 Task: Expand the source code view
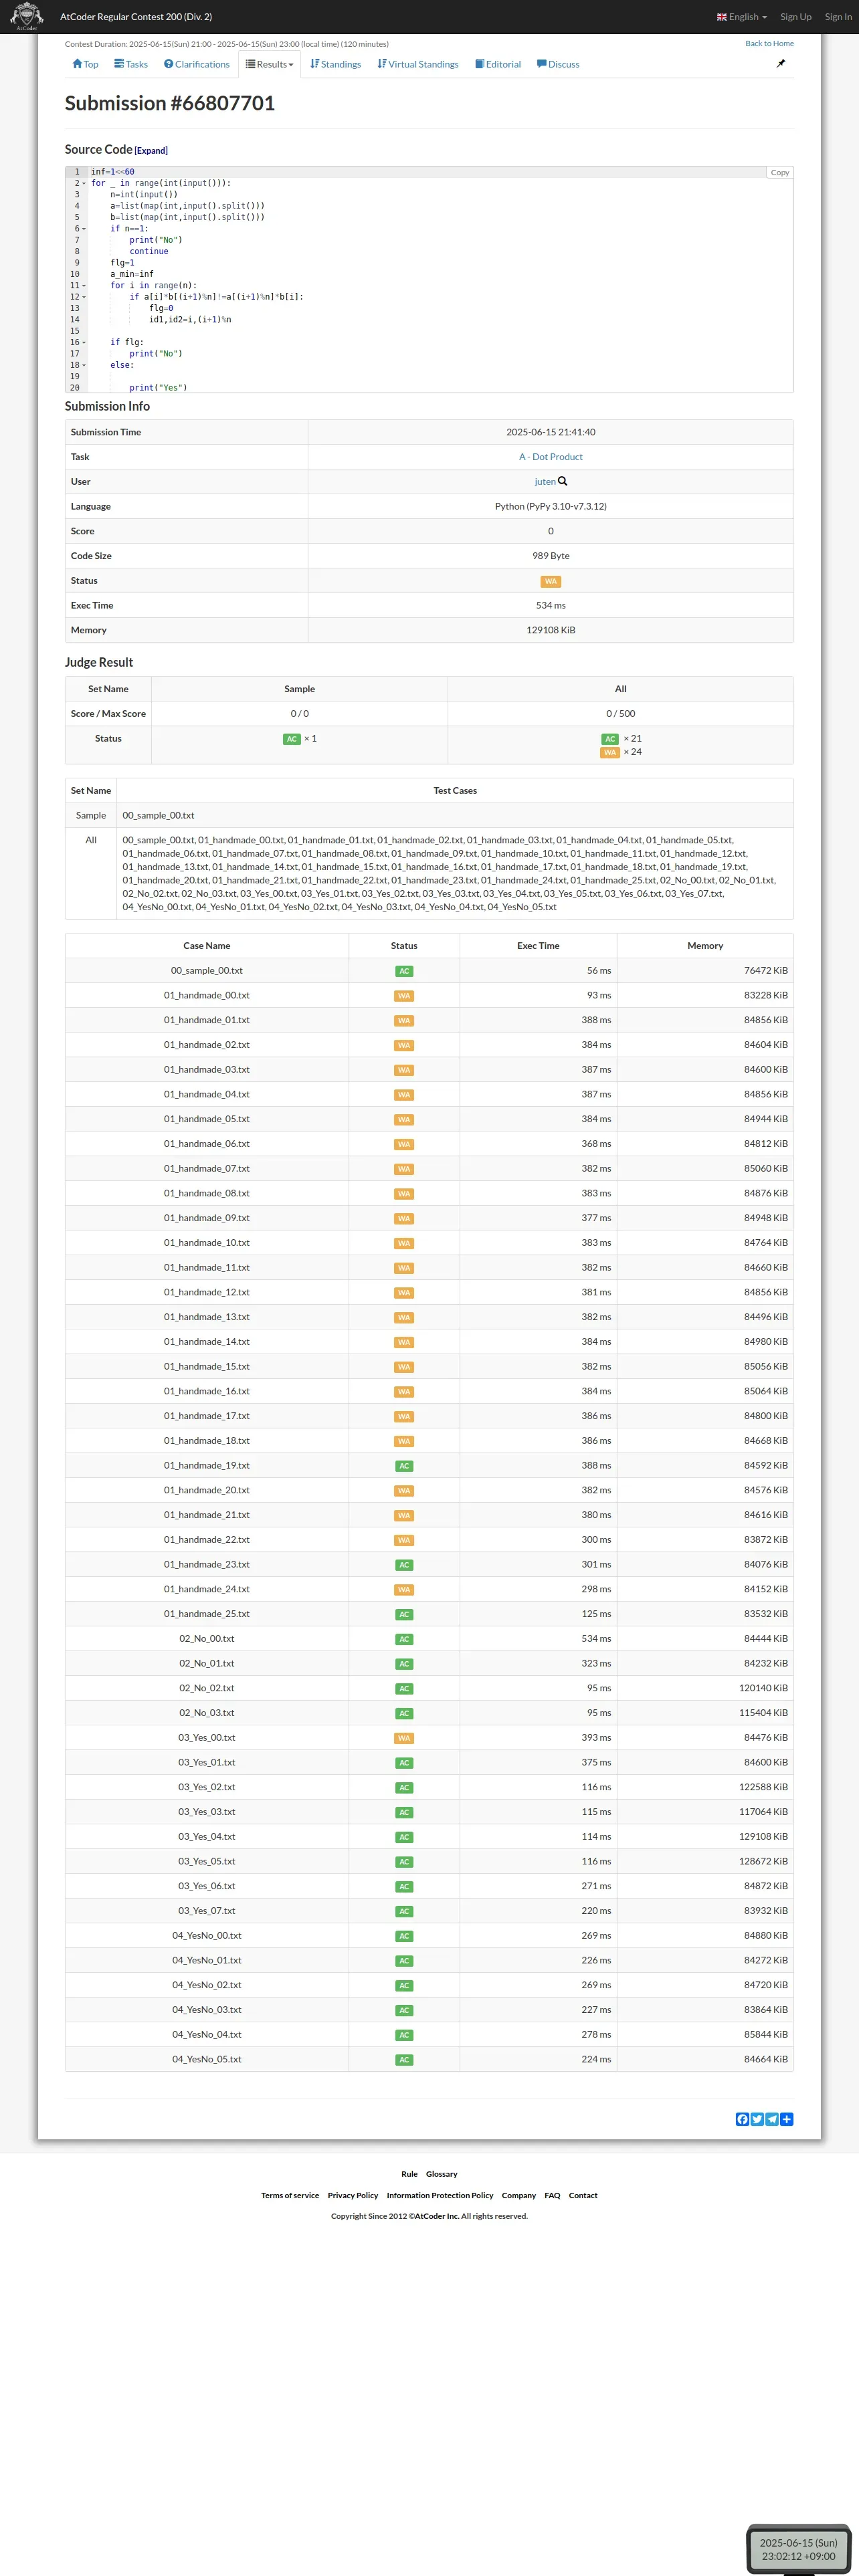pos(151,151)
